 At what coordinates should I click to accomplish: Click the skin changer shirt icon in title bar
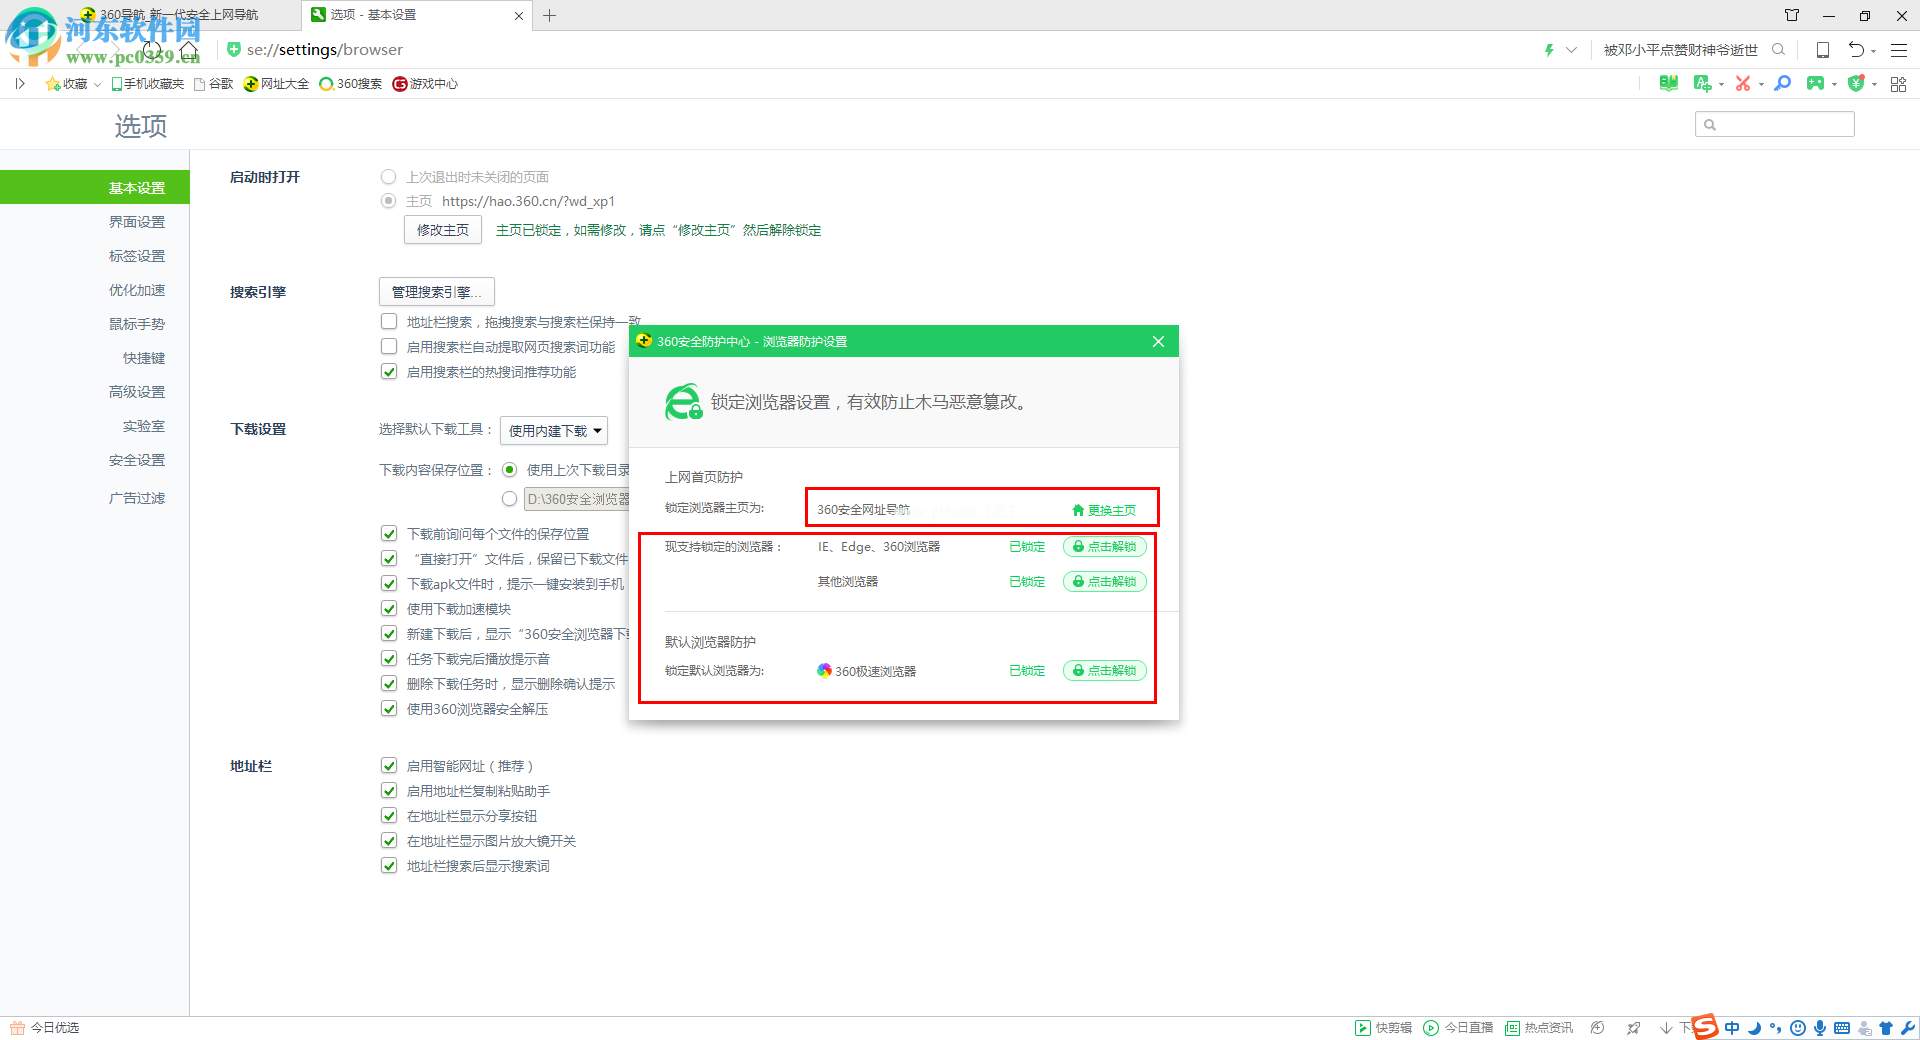click(x=1791, y=15)
